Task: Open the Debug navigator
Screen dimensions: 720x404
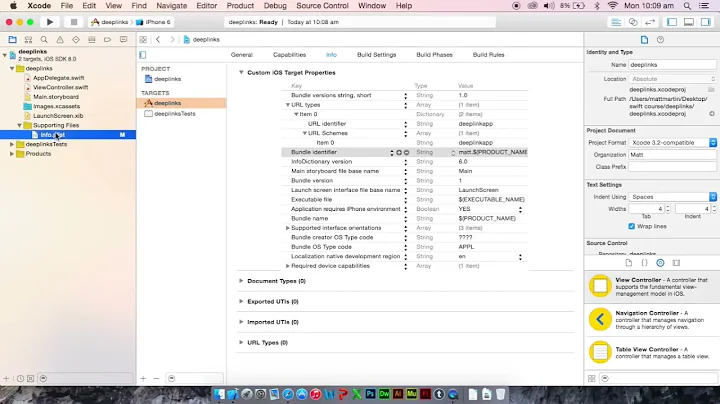Action: point(91,39)
